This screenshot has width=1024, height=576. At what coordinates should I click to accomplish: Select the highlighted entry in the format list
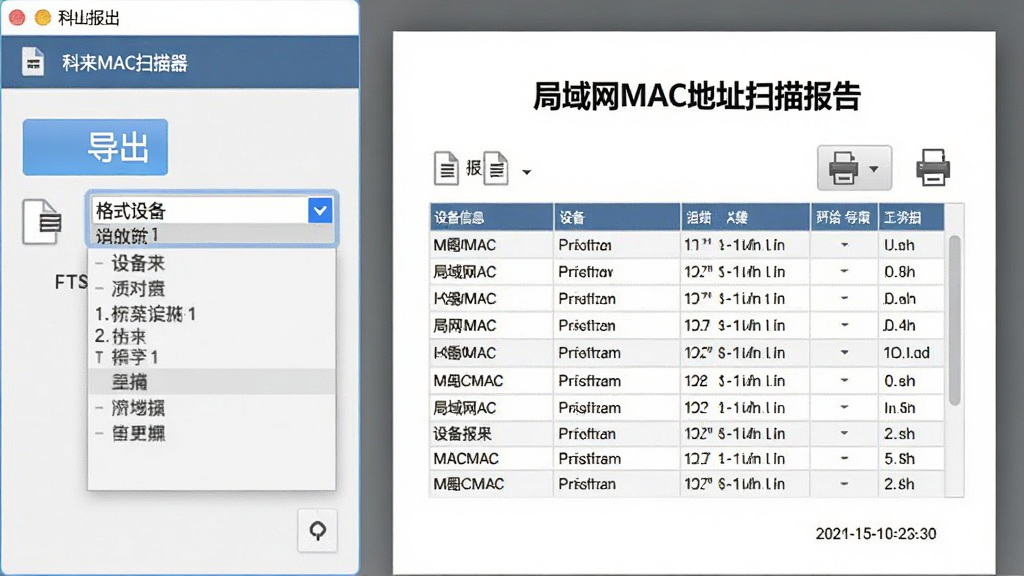[212, 381]
